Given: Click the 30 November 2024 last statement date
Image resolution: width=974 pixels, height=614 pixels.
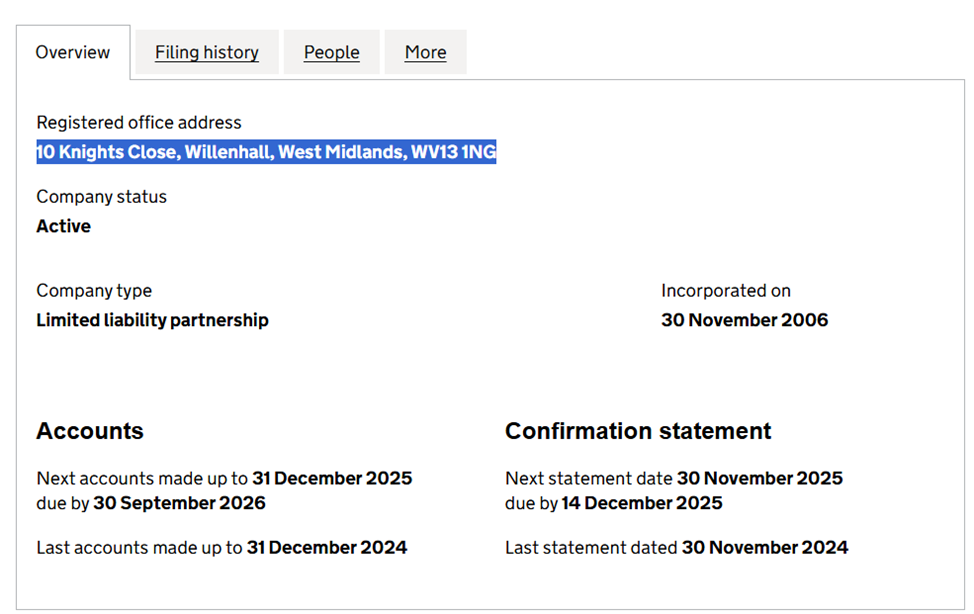Looking at the screenshot, I should (x=764, y=547).
